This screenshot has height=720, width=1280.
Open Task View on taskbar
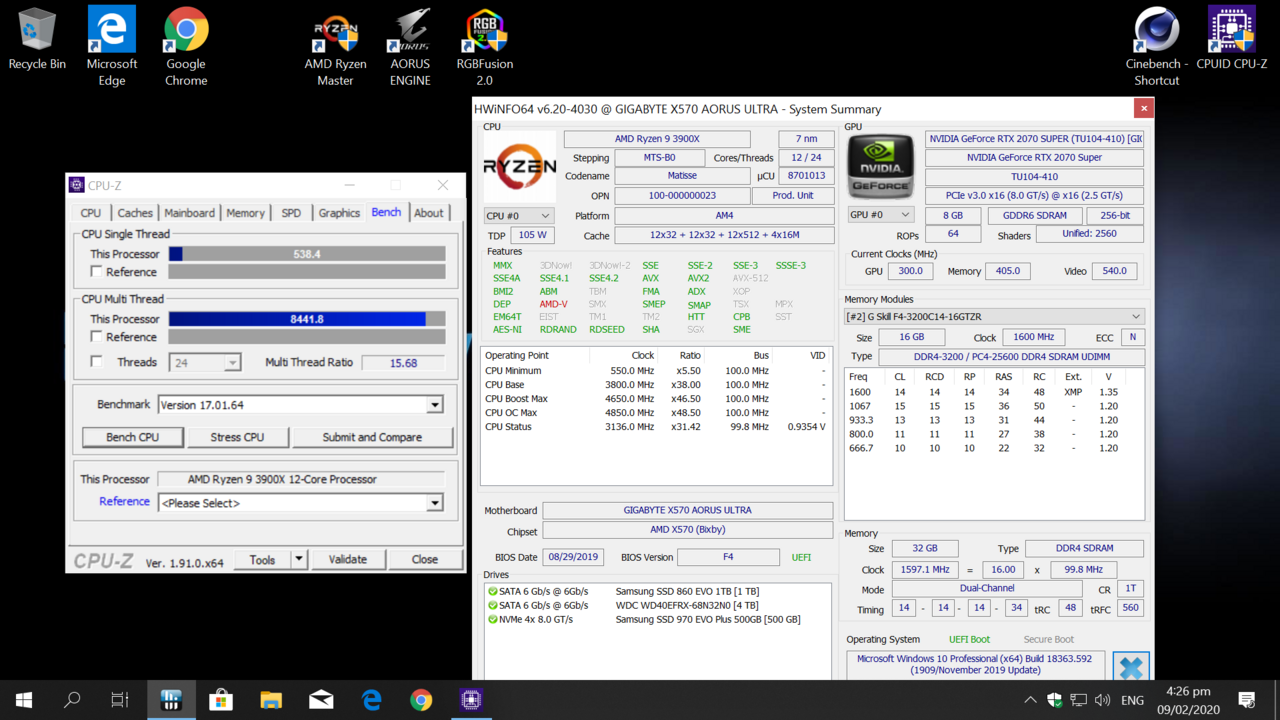point(120,700)
